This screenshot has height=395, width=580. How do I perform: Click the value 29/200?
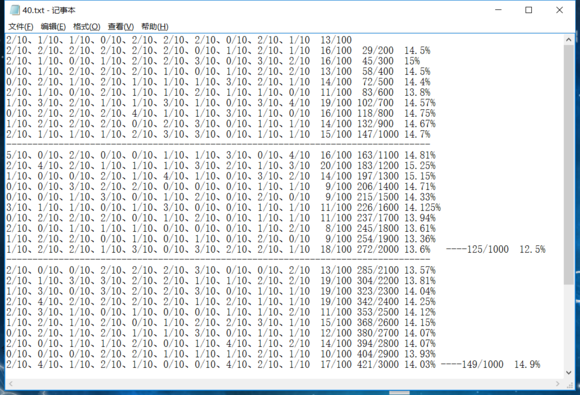378,51
